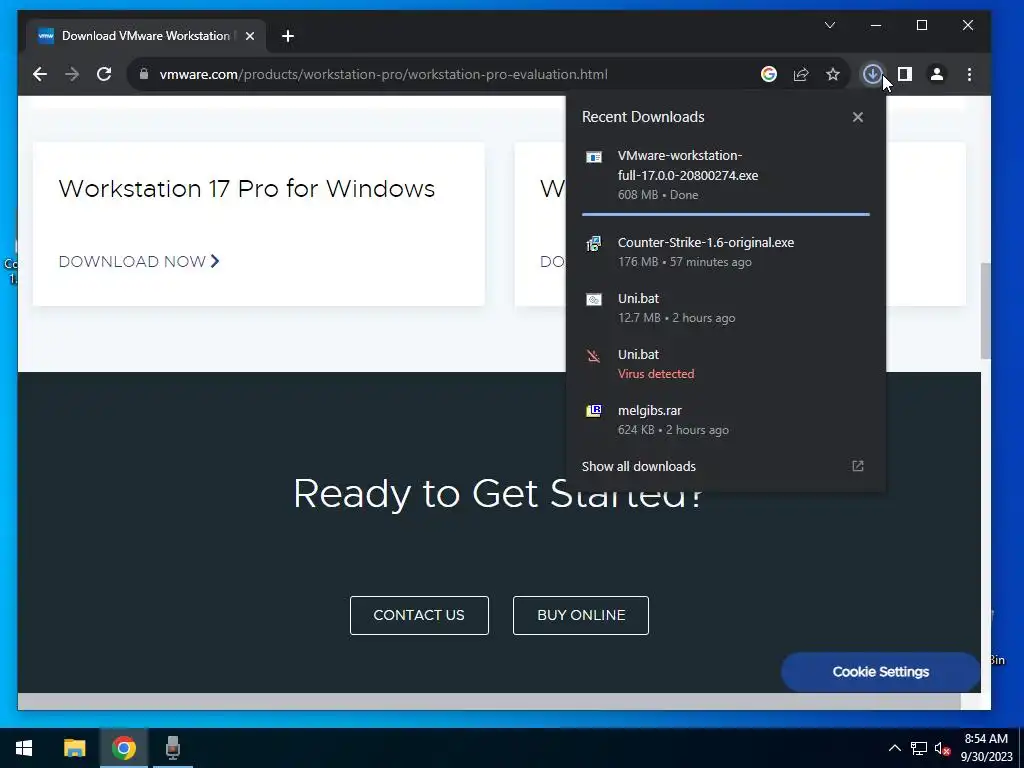Click the Workstation 17 Pro for Windows heading
1024x768 pixels.
pyautogui.click(x=247, y=189)
